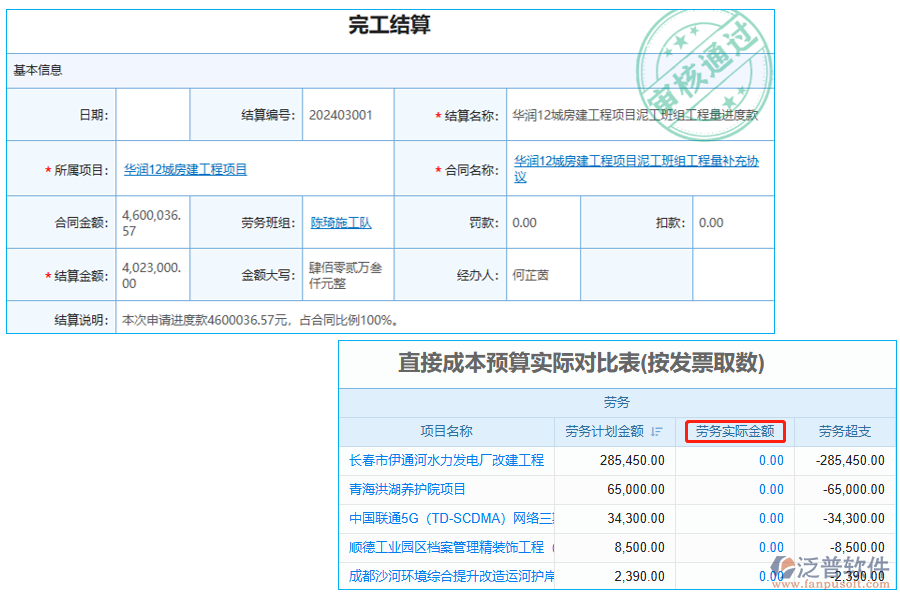Image resolution: width=900 pixels, height=600 pixels.
Task: Click 0.00 actual amount of 青海洪湖养护院项目
Action: tap(770, 489)
